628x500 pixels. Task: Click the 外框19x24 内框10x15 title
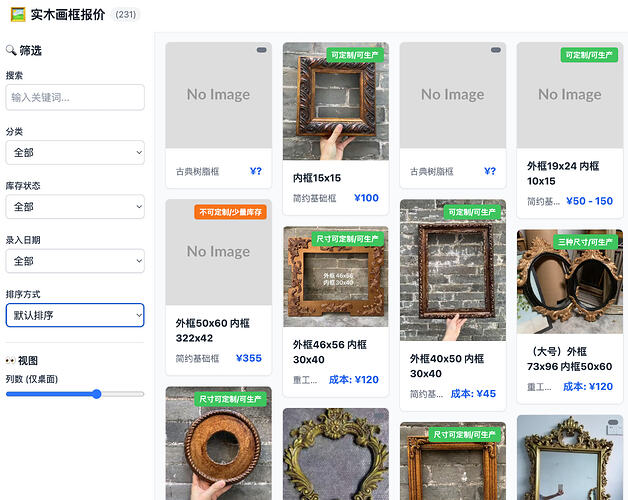[563, 173]
